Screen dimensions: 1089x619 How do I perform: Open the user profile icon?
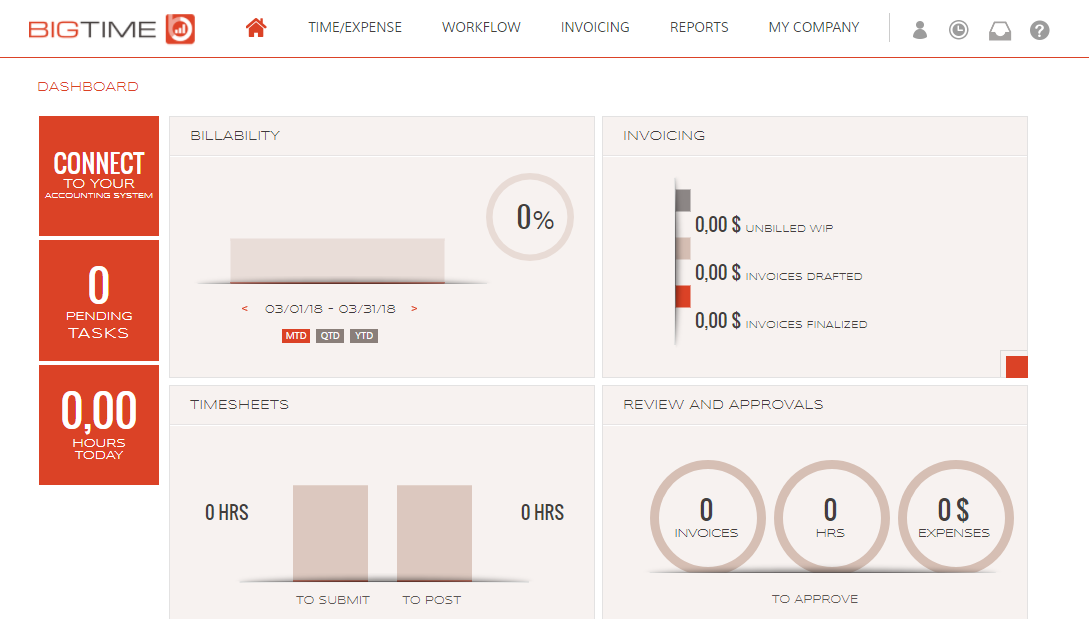(920, 30)
